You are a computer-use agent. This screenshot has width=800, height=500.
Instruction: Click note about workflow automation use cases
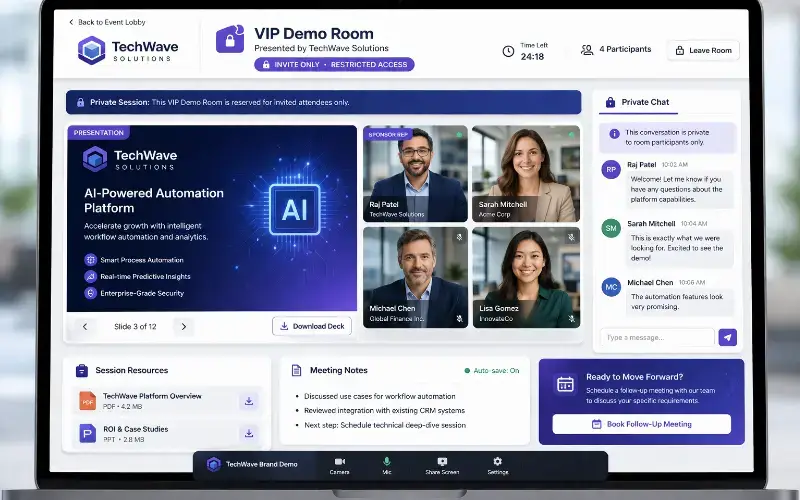(380, 396)
